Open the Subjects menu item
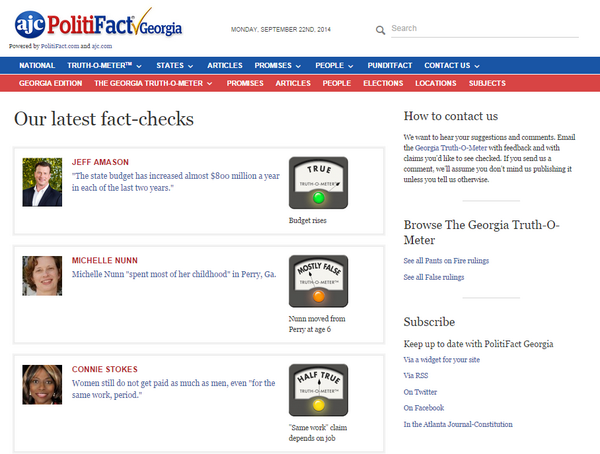This screenshot has width=600, height=454. pyautogui.click(x=487, y=83)
